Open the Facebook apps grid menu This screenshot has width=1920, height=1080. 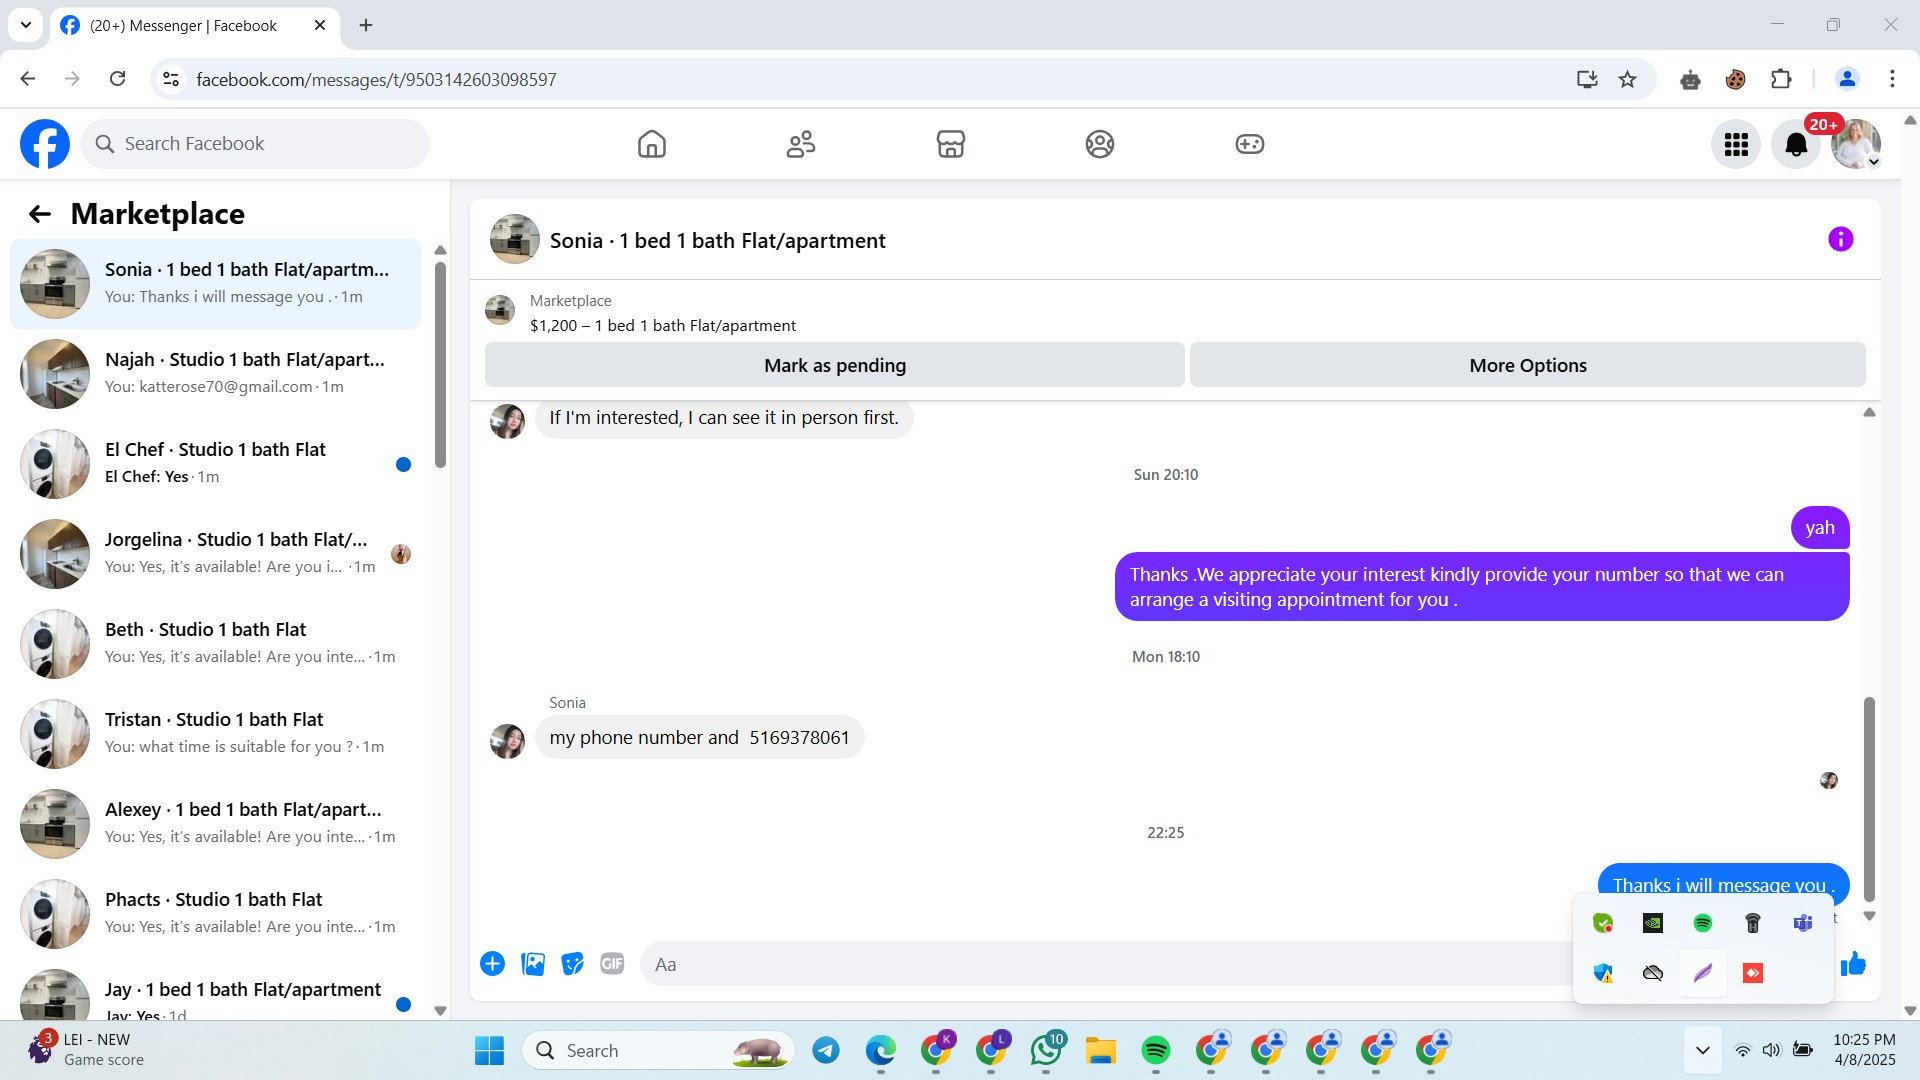pyautogui.click(x=1735, y=145)
